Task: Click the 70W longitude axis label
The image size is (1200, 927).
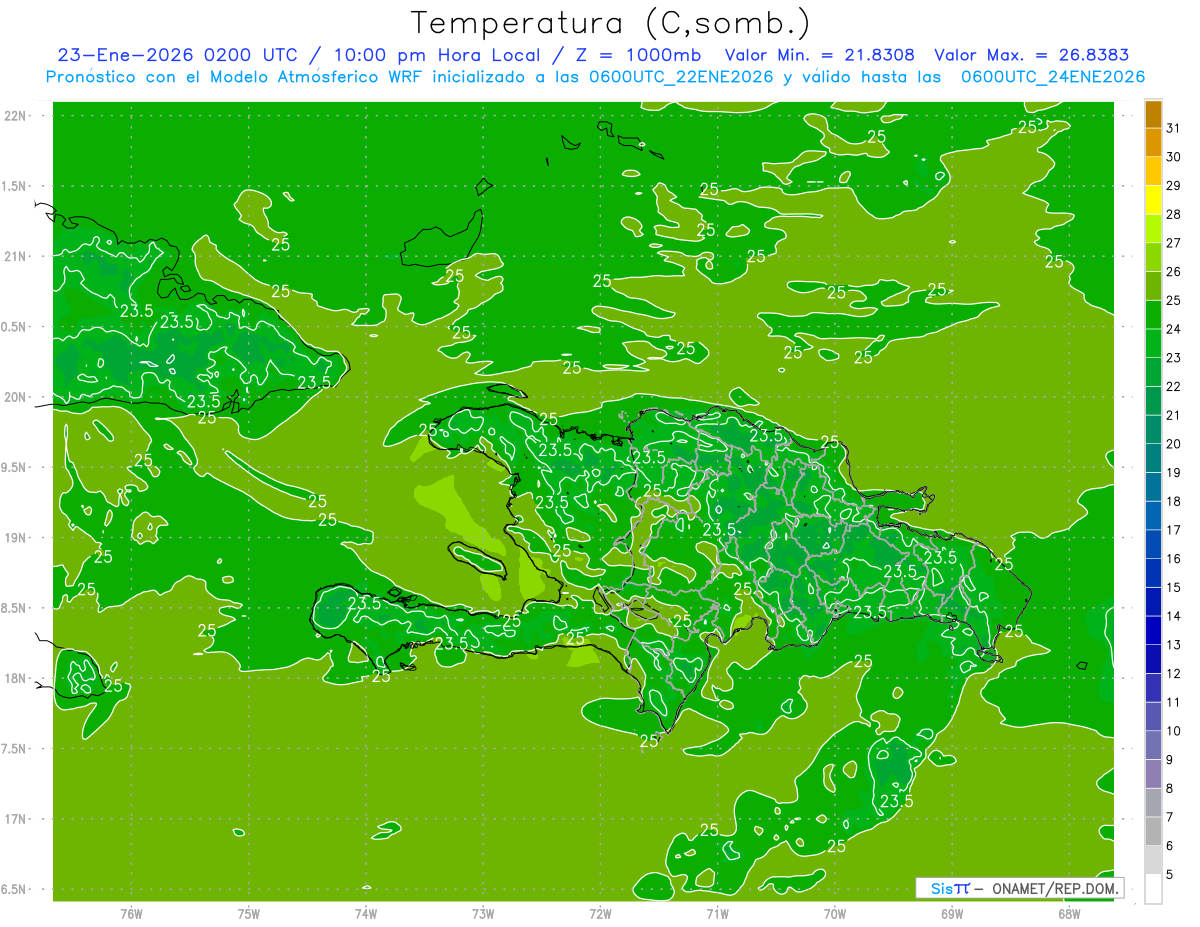Action: (835, 913)
